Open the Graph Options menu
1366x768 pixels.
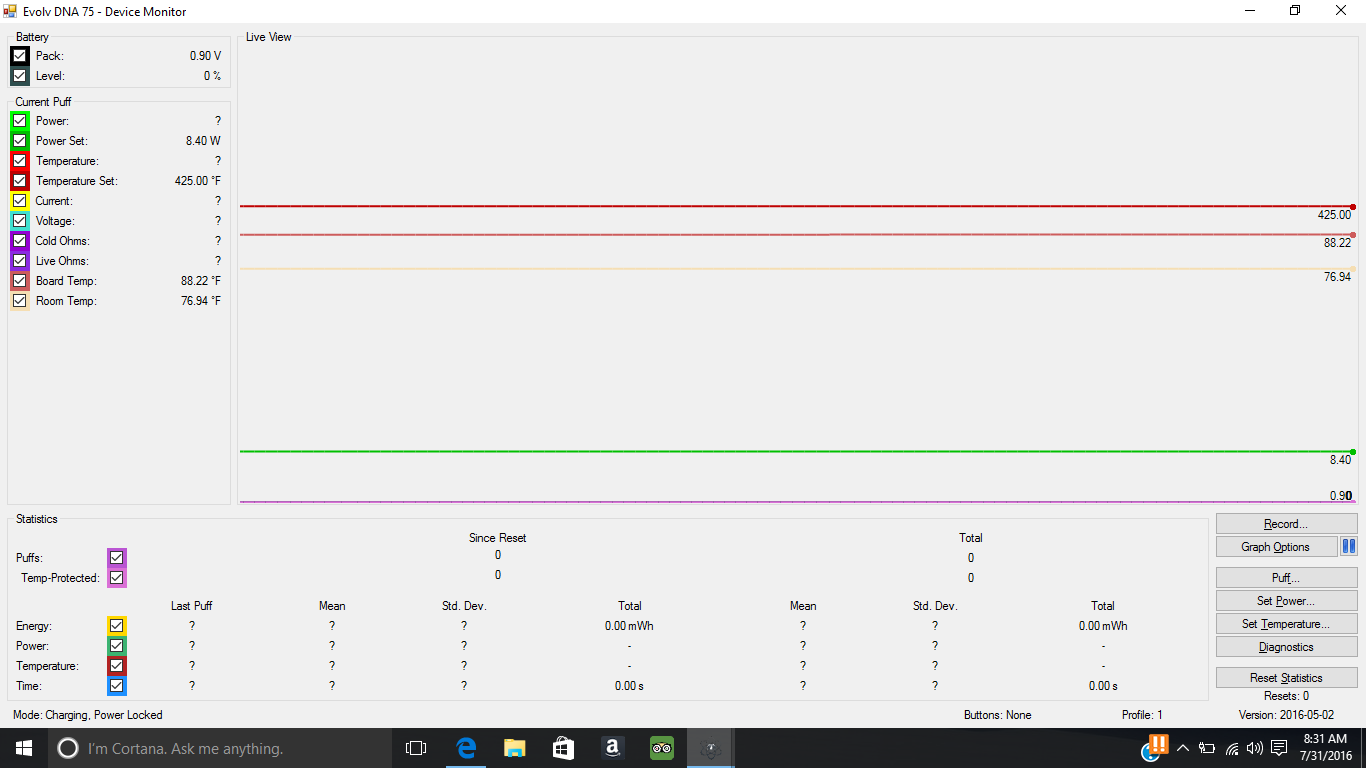pyautogui.click(x=1276, y=547)
